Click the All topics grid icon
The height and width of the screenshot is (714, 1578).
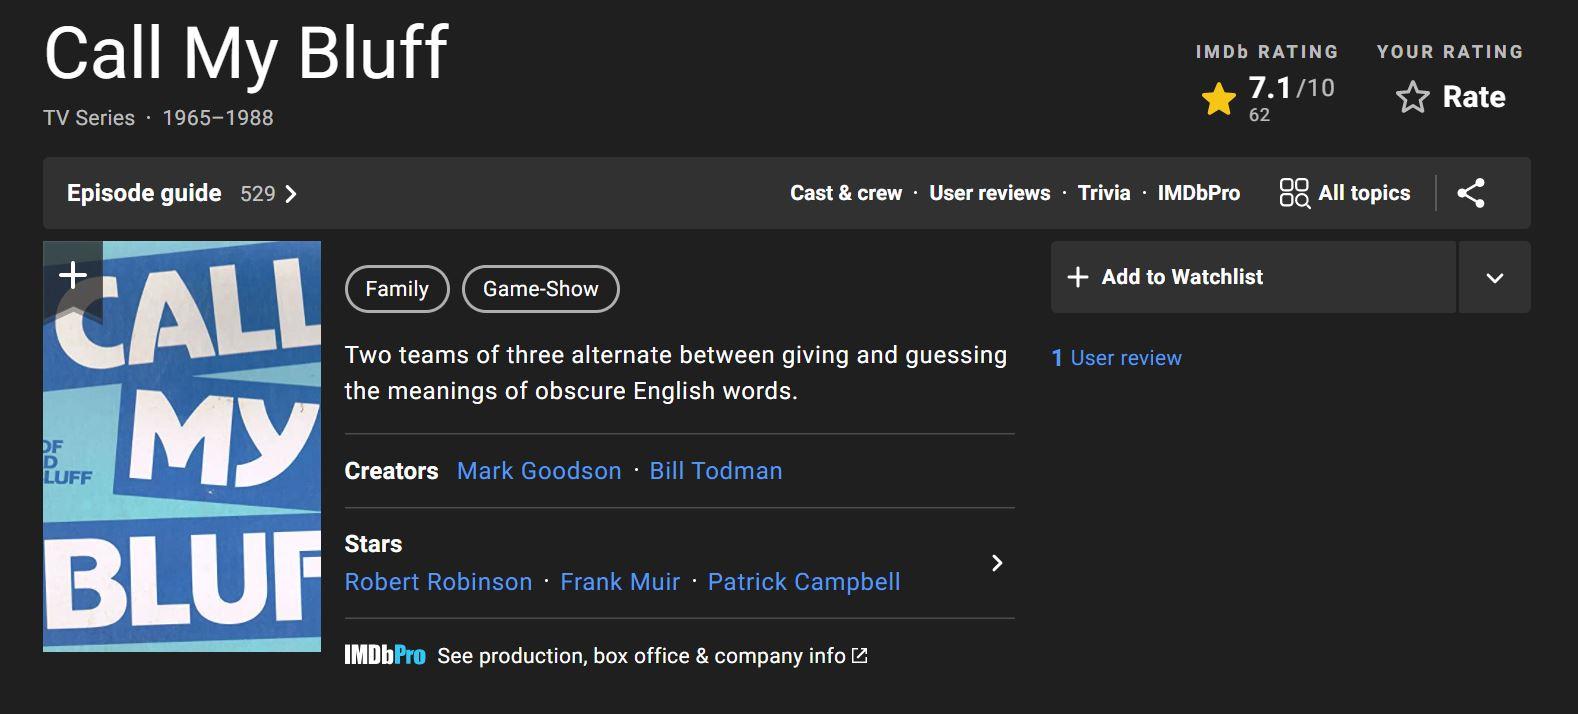[1294, 193]
